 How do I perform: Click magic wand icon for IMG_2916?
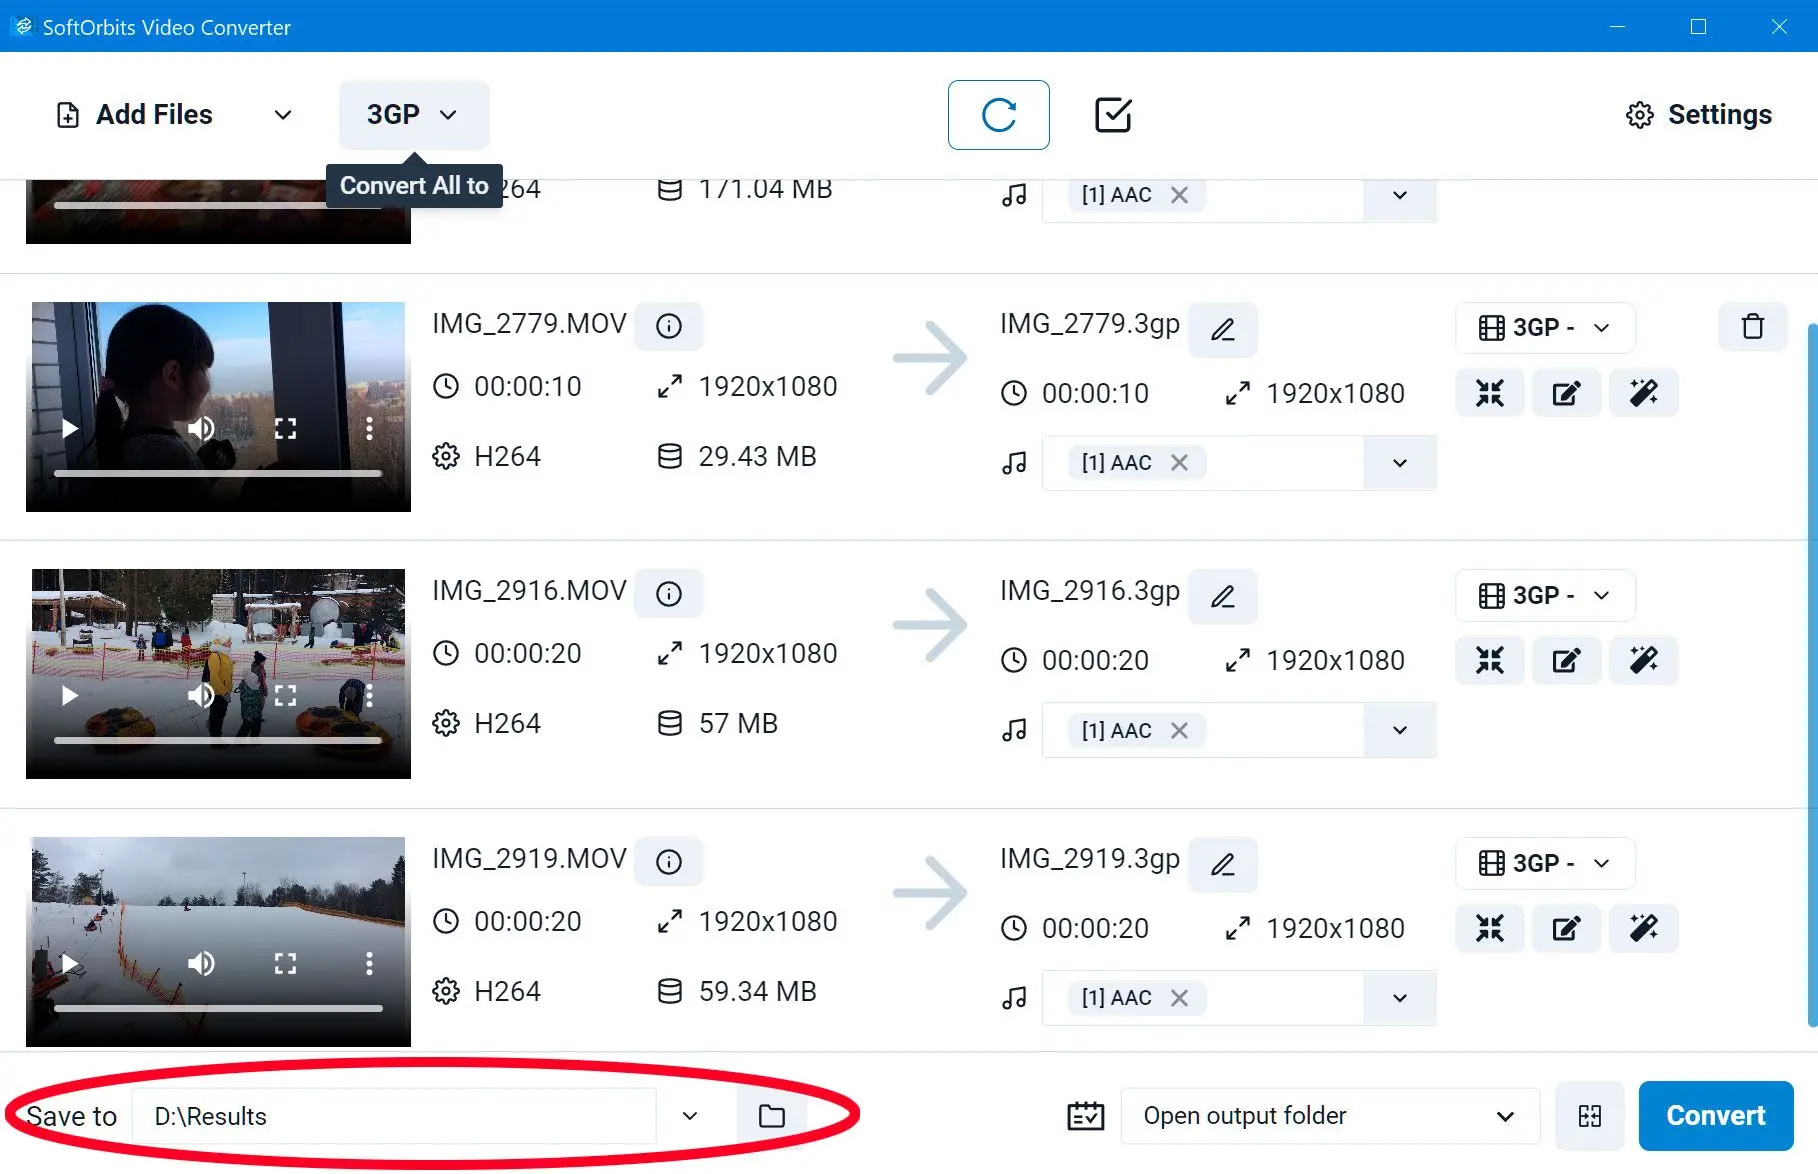(1644, 660)
